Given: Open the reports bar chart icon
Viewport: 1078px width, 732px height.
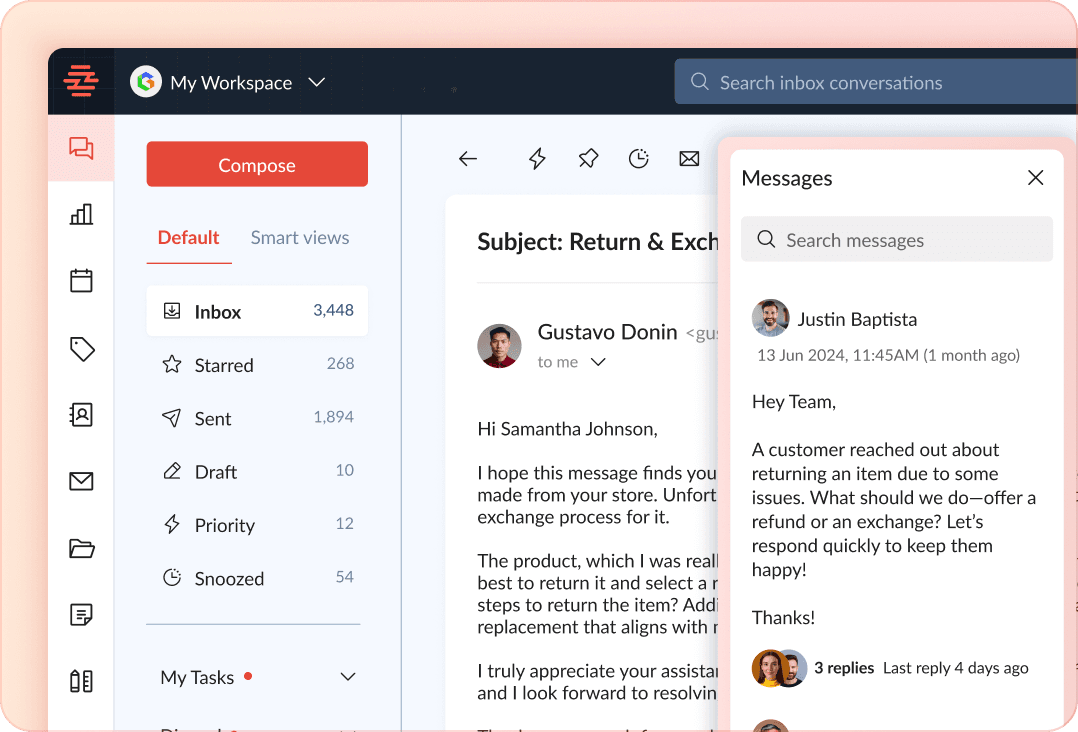Looking at the screenshot, I should point(81,214).
